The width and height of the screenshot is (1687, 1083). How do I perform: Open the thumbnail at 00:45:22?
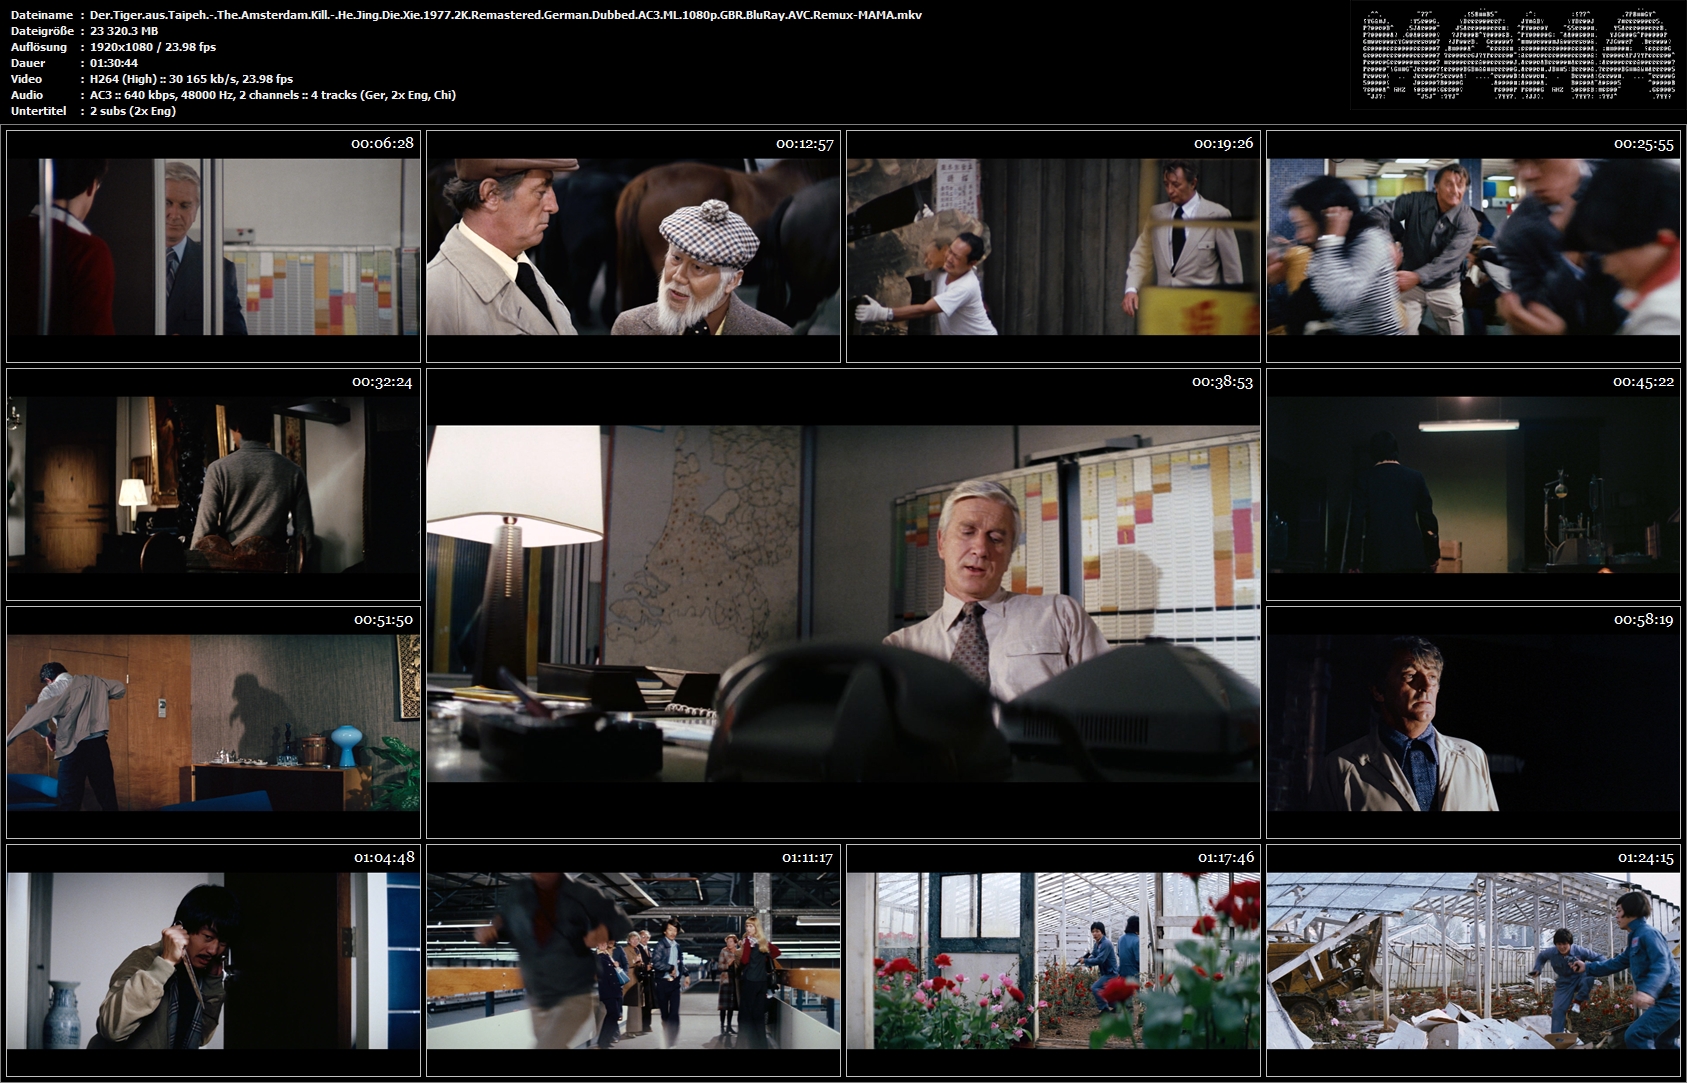click(1473, 484)
